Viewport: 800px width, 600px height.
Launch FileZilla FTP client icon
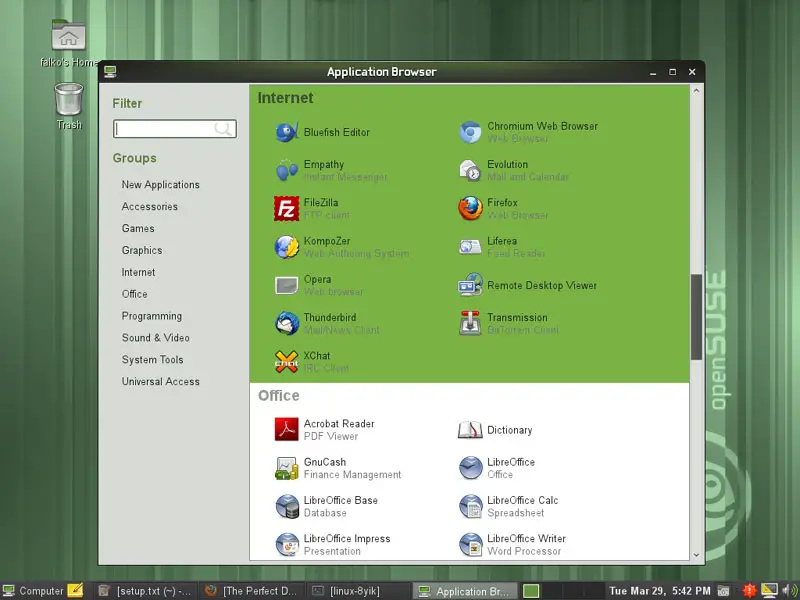[287, 209]
